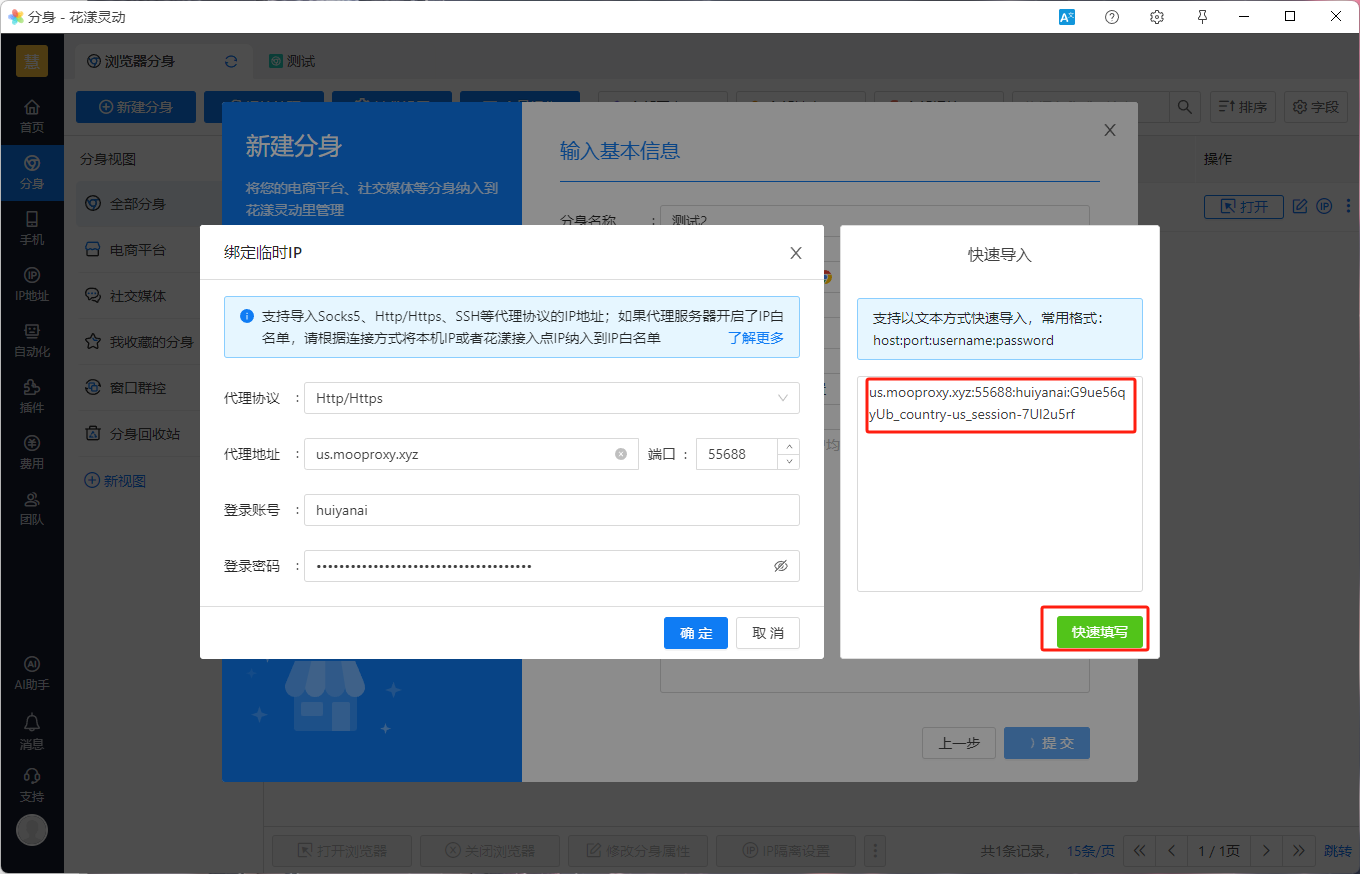Click the 登录账号 input field
The image size is (1360, 874).
(551, 510)
